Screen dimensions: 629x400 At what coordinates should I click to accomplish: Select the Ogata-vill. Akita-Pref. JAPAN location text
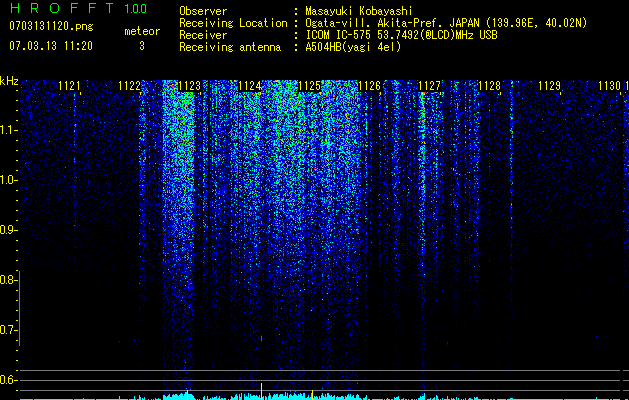446,23
